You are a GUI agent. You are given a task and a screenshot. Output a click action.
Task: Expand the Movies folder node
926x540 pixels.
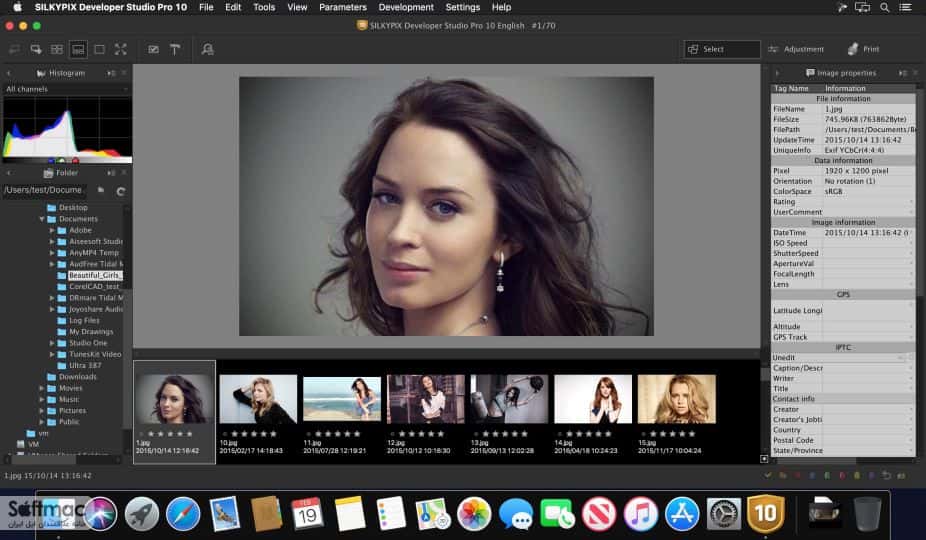42,388
